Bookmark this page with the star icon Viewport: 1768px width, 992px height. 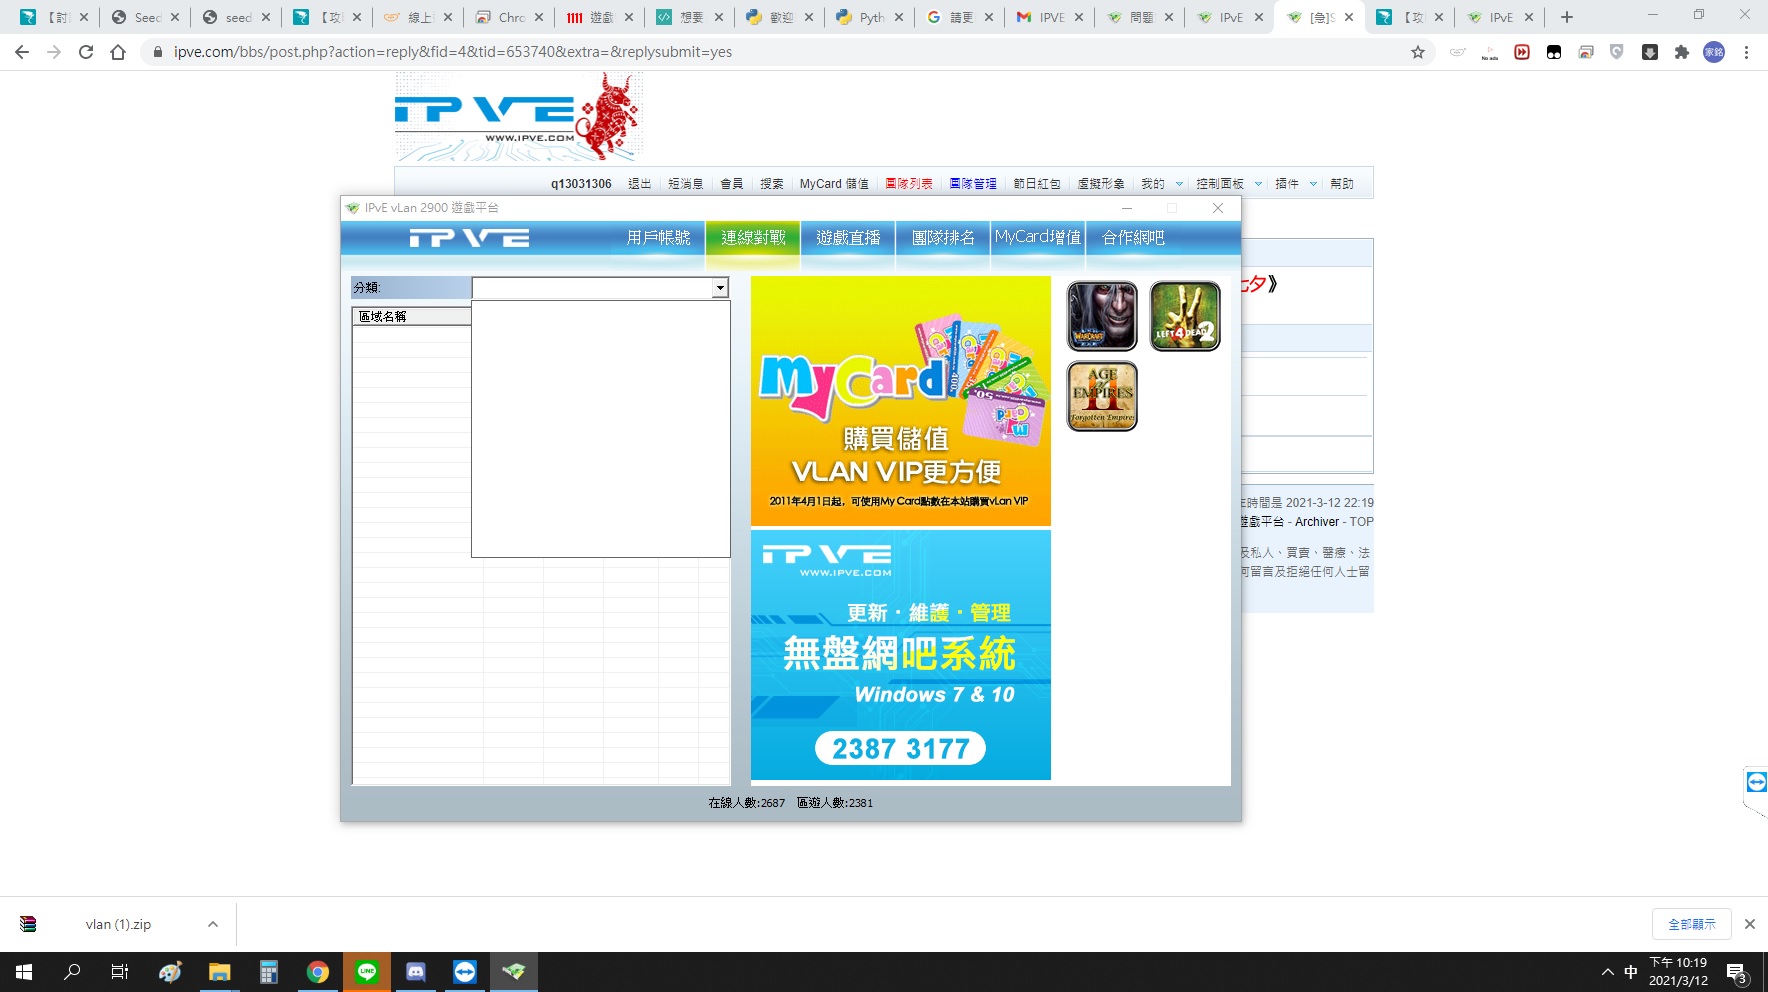coord(1417,52)
